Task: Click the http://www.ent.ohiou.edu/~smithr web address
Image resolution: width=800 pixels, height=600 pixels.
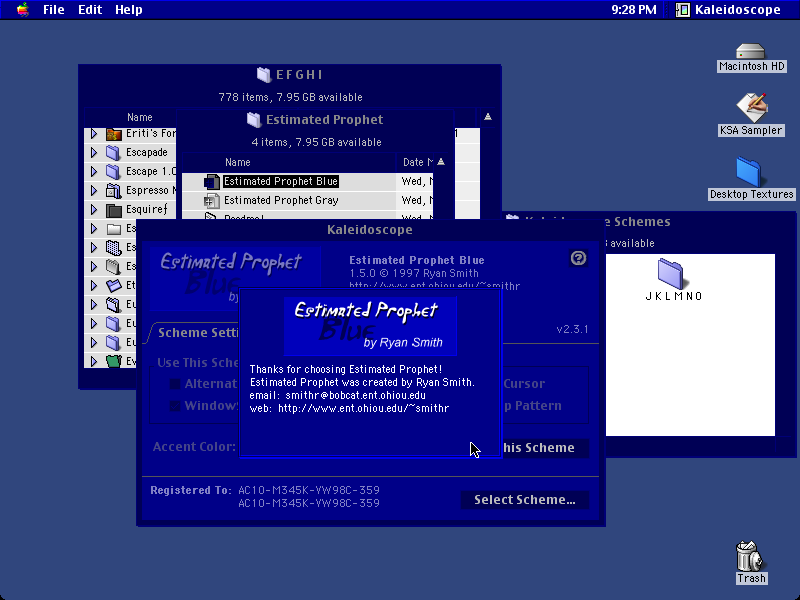Action: (x=363, y=409)
